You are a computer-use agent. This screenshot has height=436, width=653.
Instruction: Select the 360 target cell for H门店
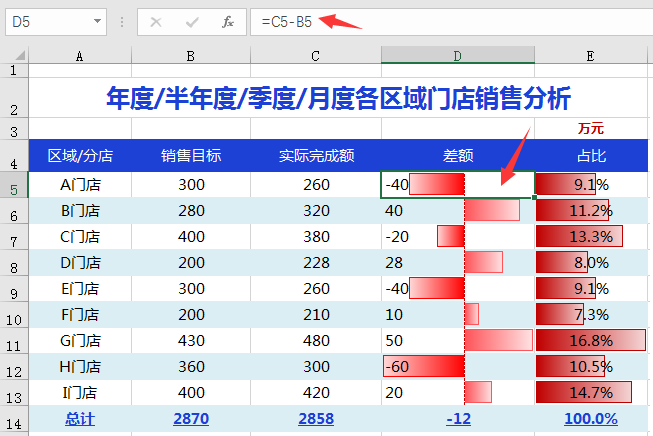click(x=191, y=367)
